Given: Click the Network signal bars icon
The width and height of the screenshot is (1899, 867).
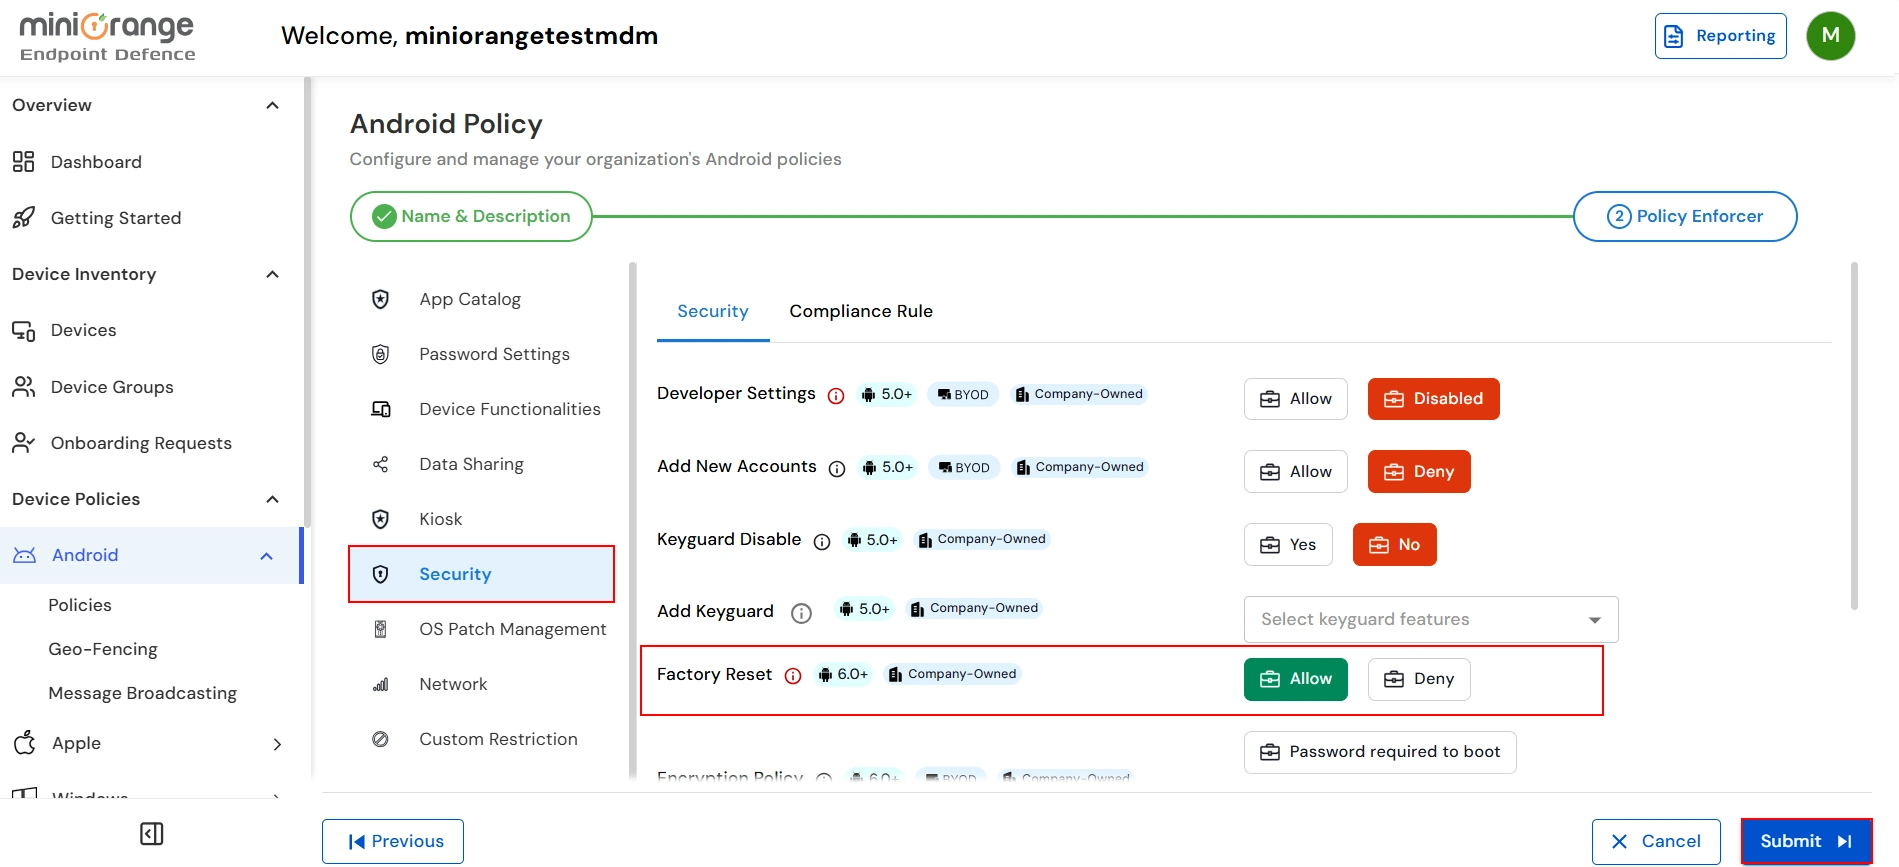Looking at the screenshot, I should click(x=380, y=684).
